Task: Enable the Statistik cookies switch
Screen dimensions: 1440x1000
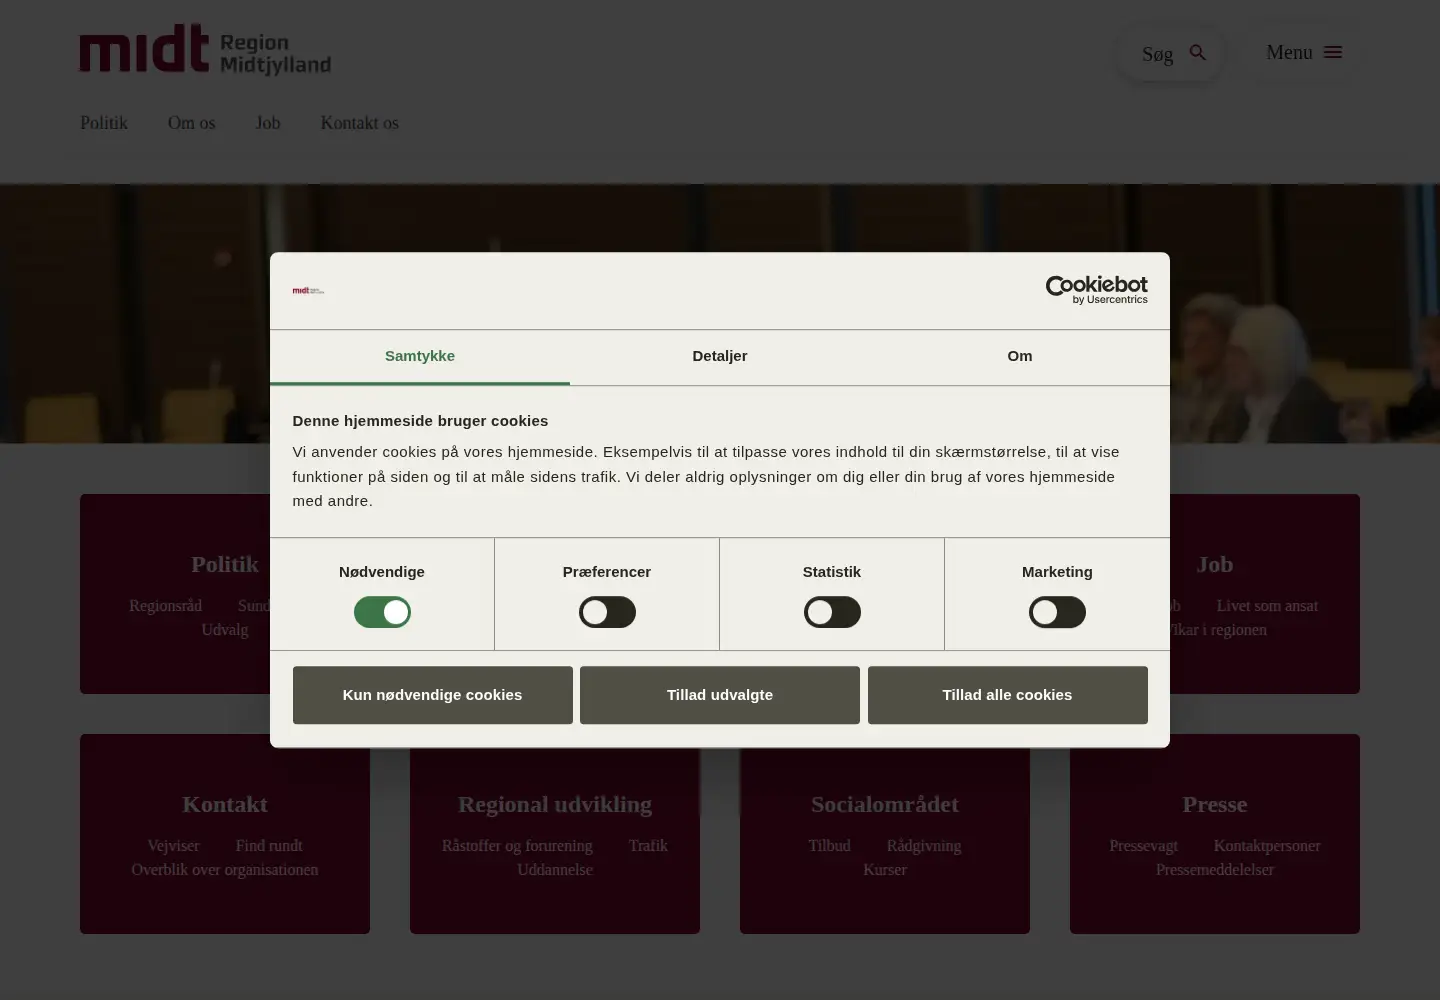Action: coord(832,612)
